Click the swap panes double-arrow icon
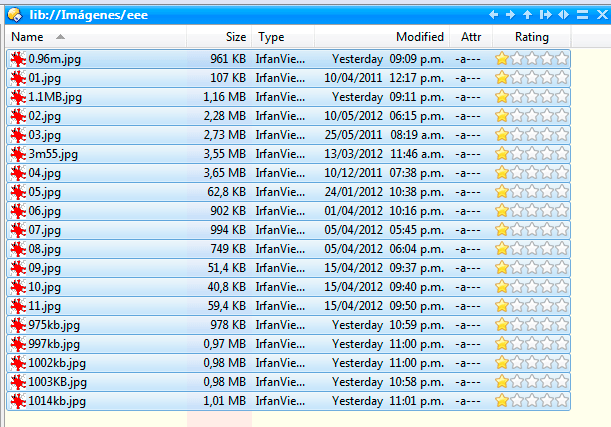Image resolution: width=611 pixels, height=427 pixels. coord(564,14)
